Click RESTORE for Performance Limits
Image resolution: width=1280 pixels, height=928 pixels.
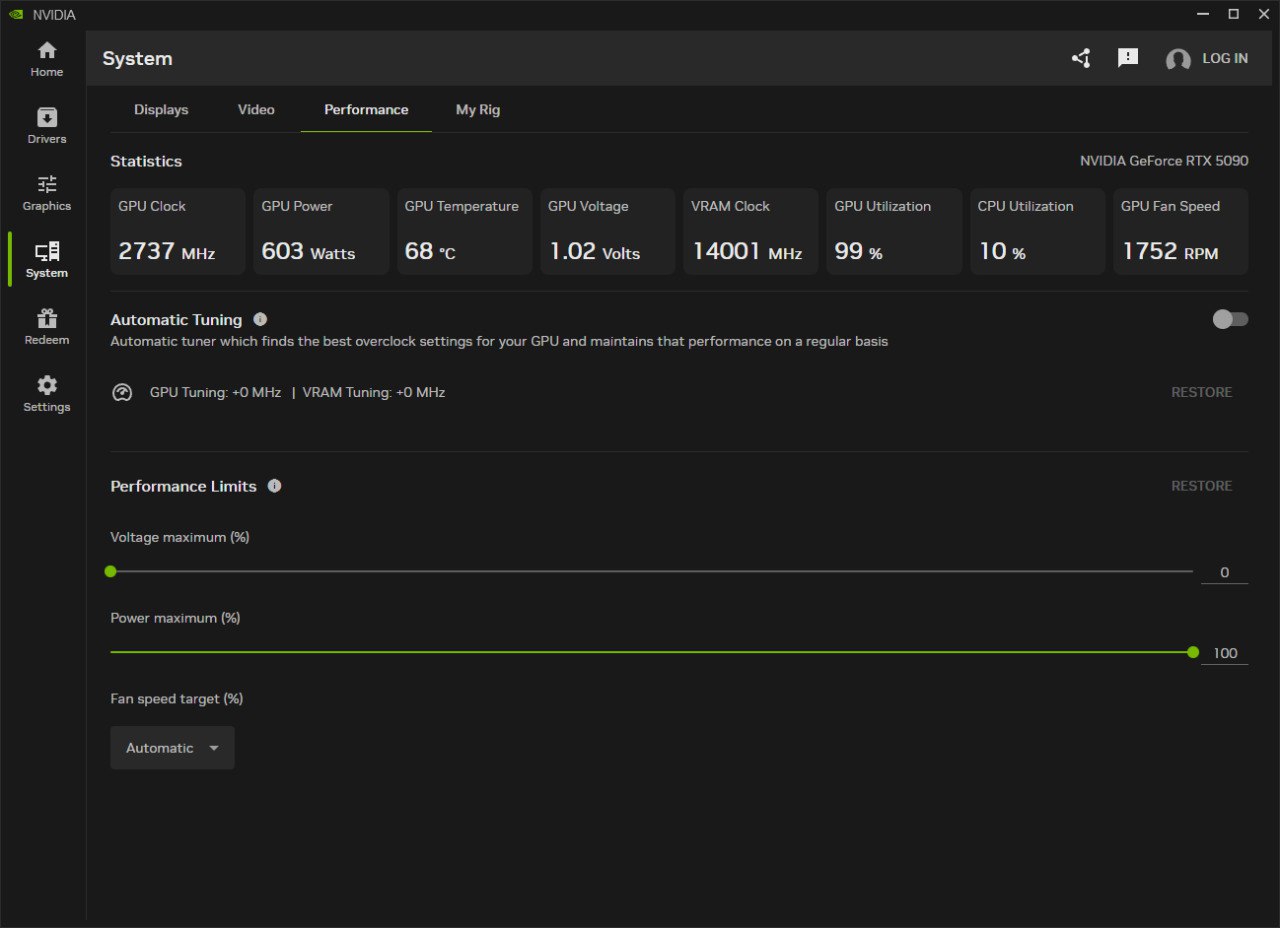click(1201, 485)
